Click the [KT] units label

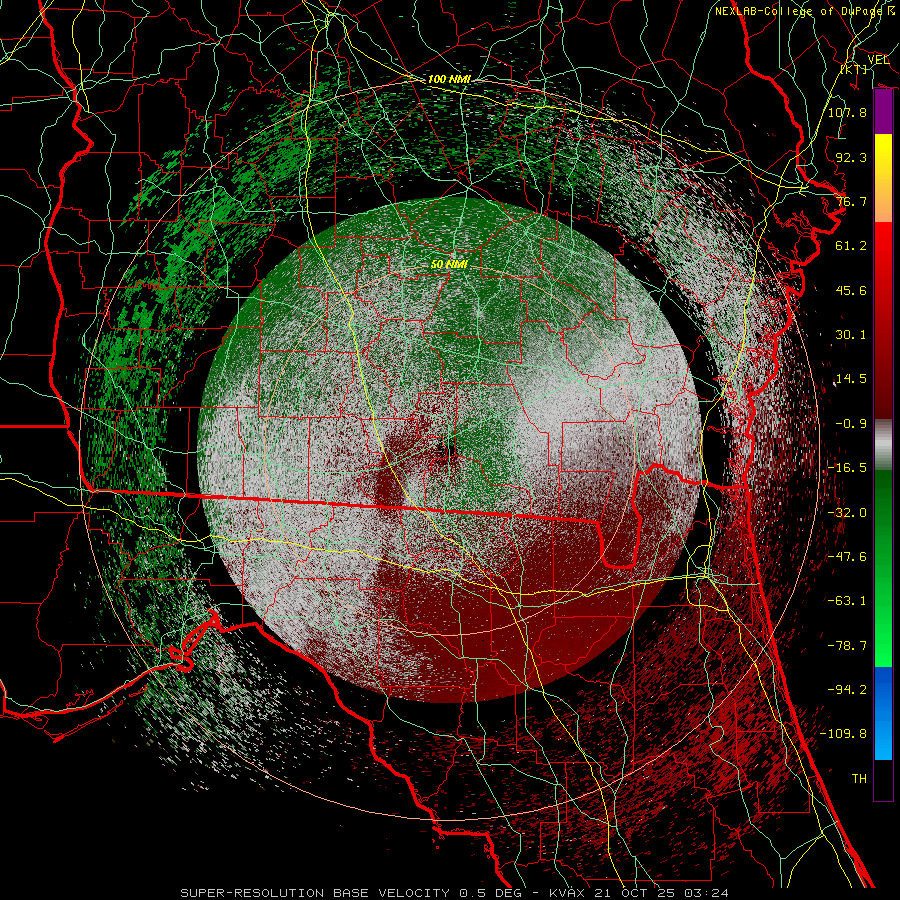854,69
